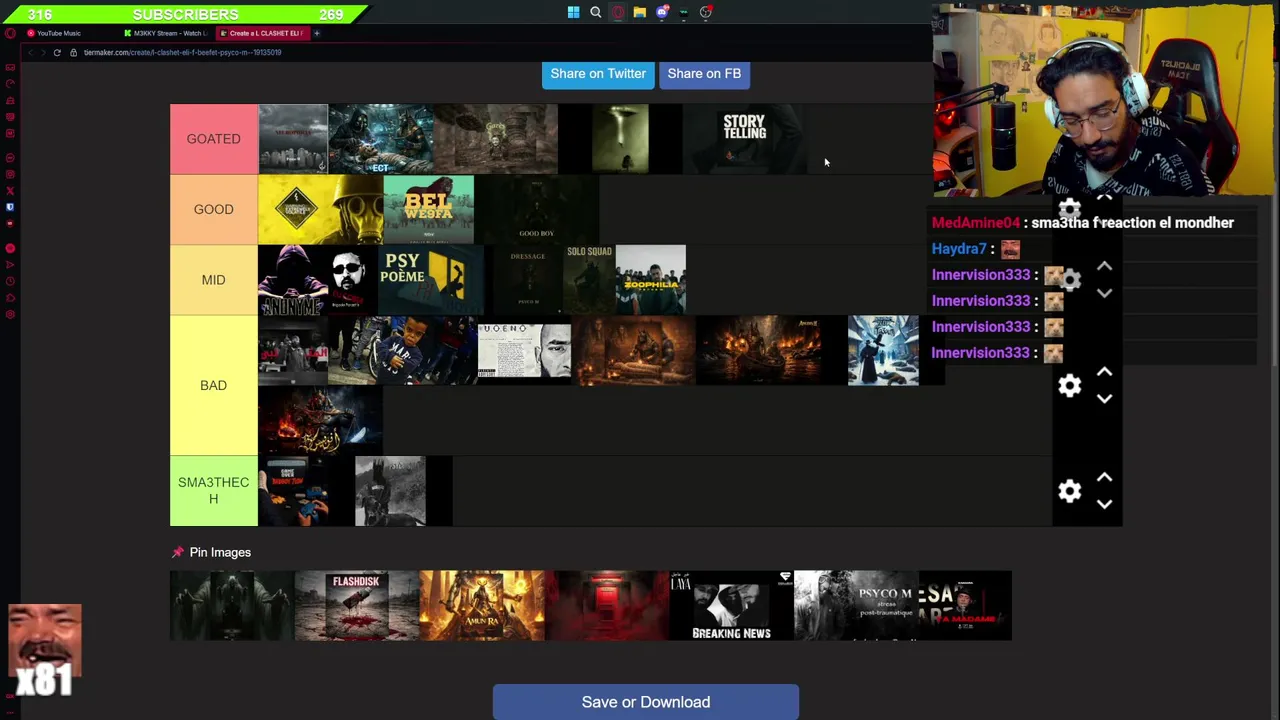Open taskbar search magnifier

(595, 12)
